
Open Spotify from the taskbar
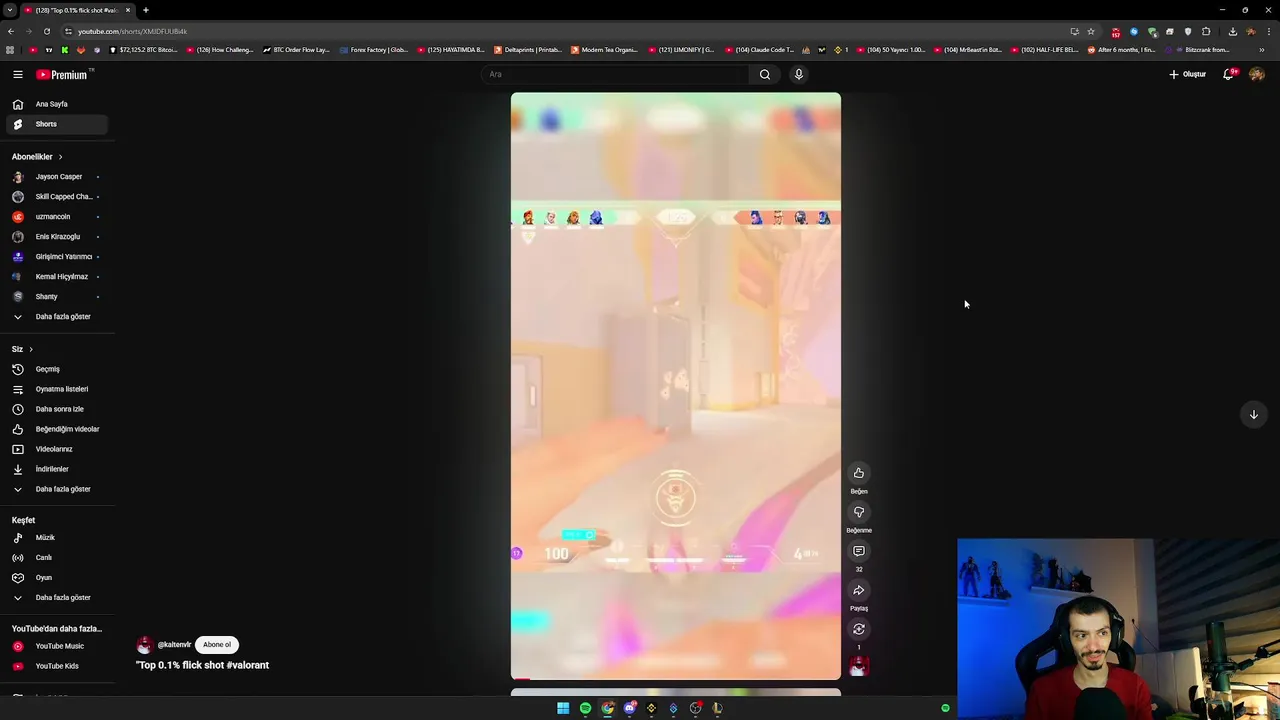click(585, 708)
